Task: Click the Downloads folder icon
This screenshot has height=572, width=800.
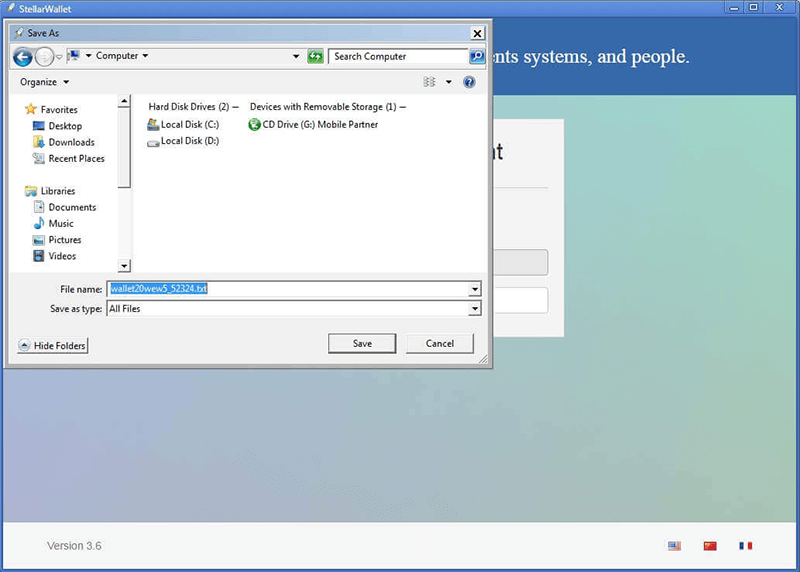Action: click(39, 142)
